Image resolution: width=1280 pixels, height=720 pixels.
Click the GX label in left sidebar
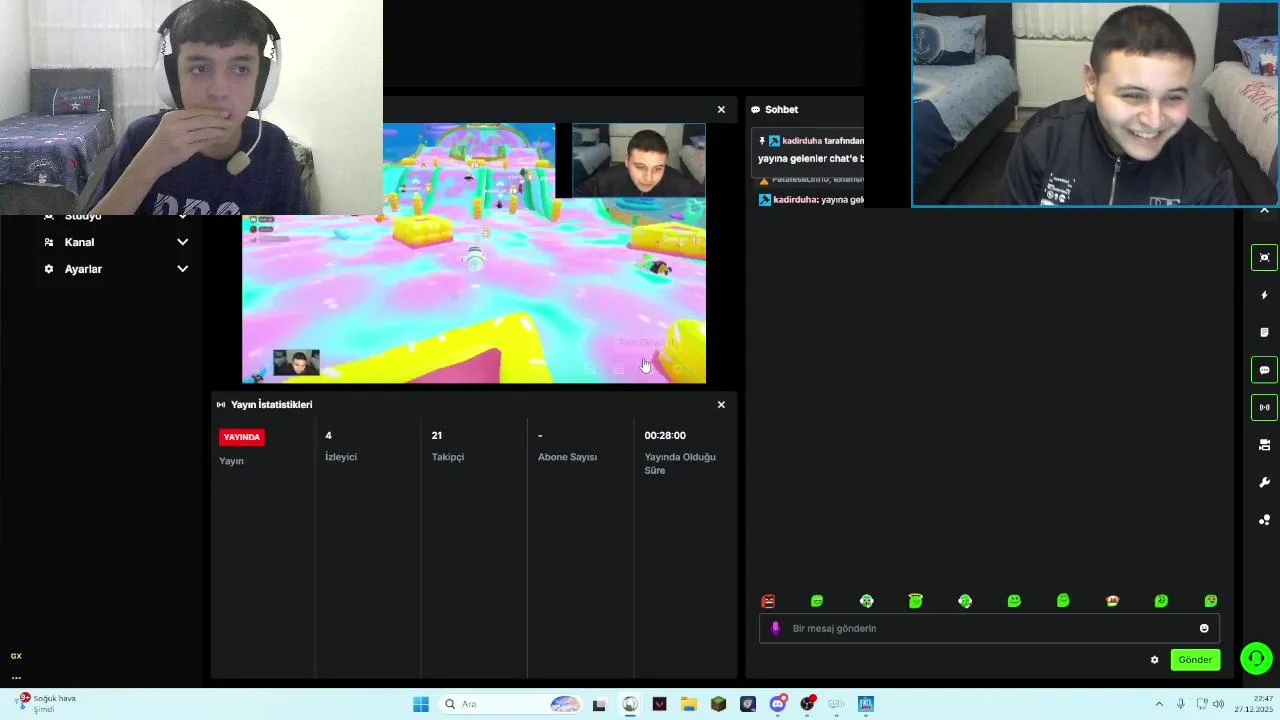pos(16,656)
